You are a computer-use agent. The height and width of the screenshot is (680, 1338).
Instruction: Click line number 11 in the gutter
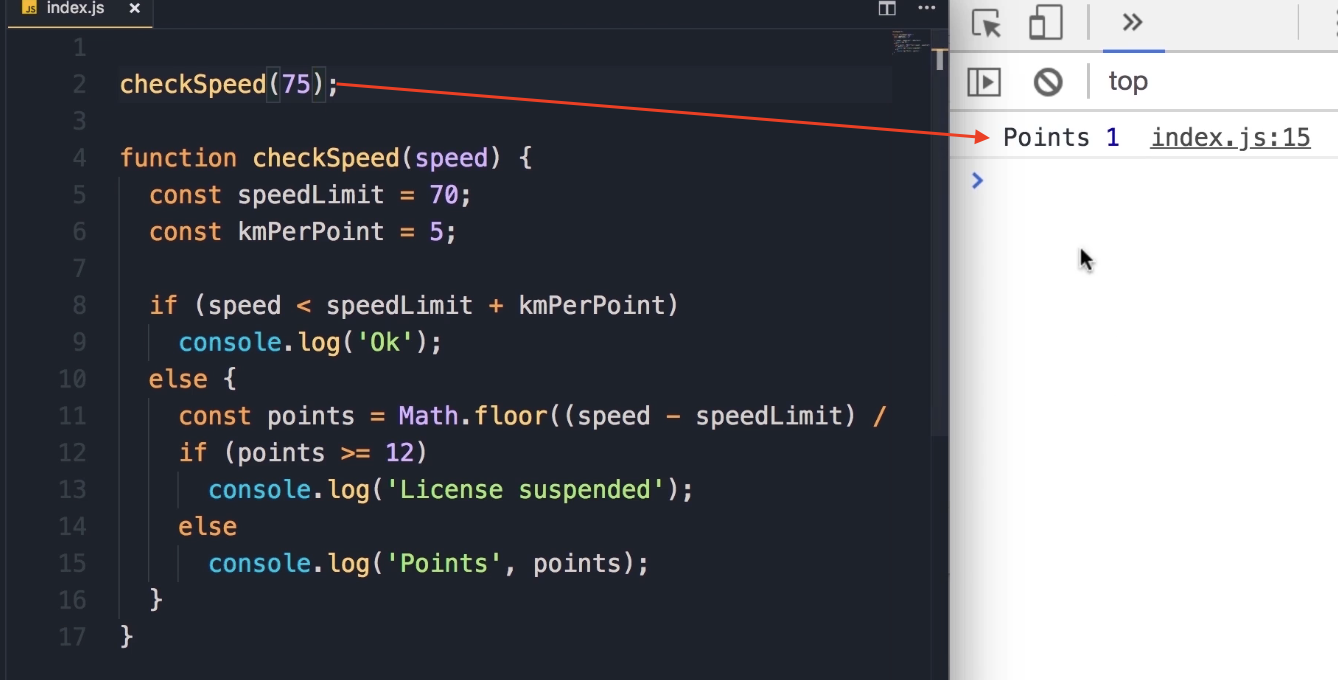pyautogui.click(x=72, y=416)
